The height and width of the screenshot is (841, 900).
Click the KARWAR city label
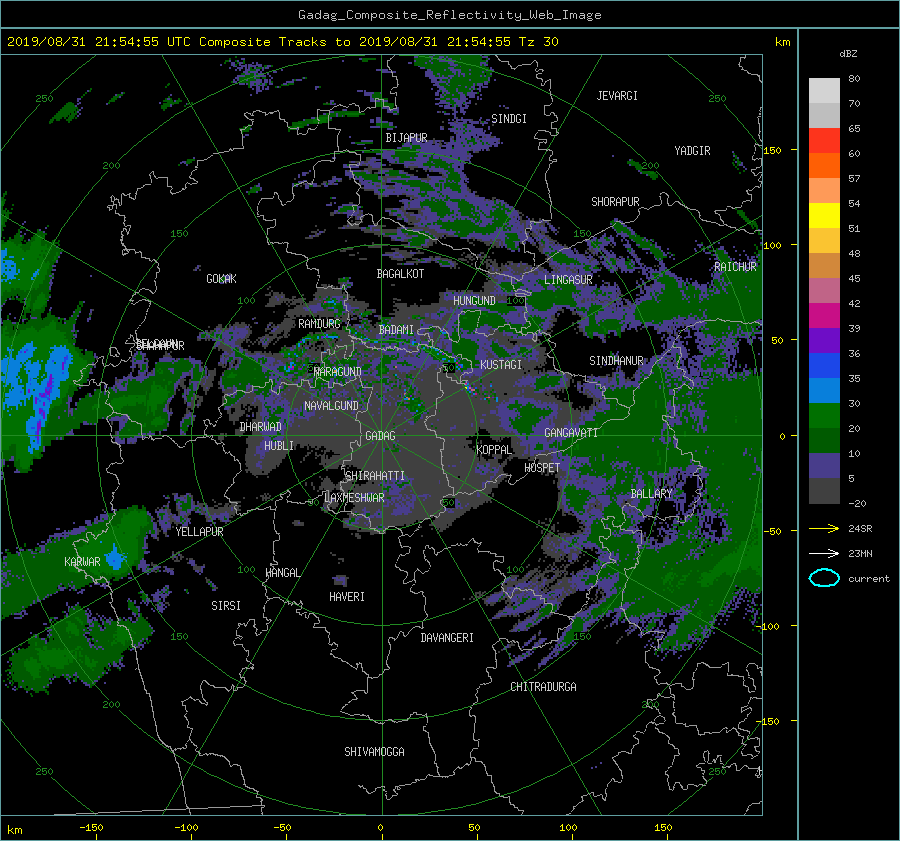(x=82, y=561)
